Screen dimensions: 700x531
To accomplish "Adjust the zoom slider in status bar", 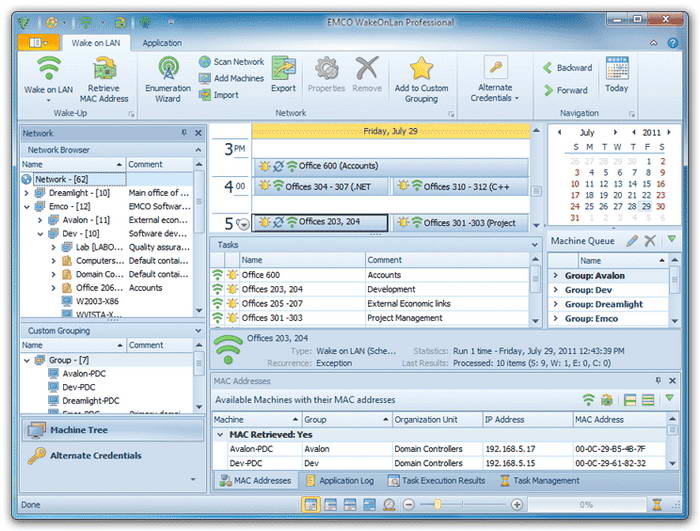I will click(437, 505).
